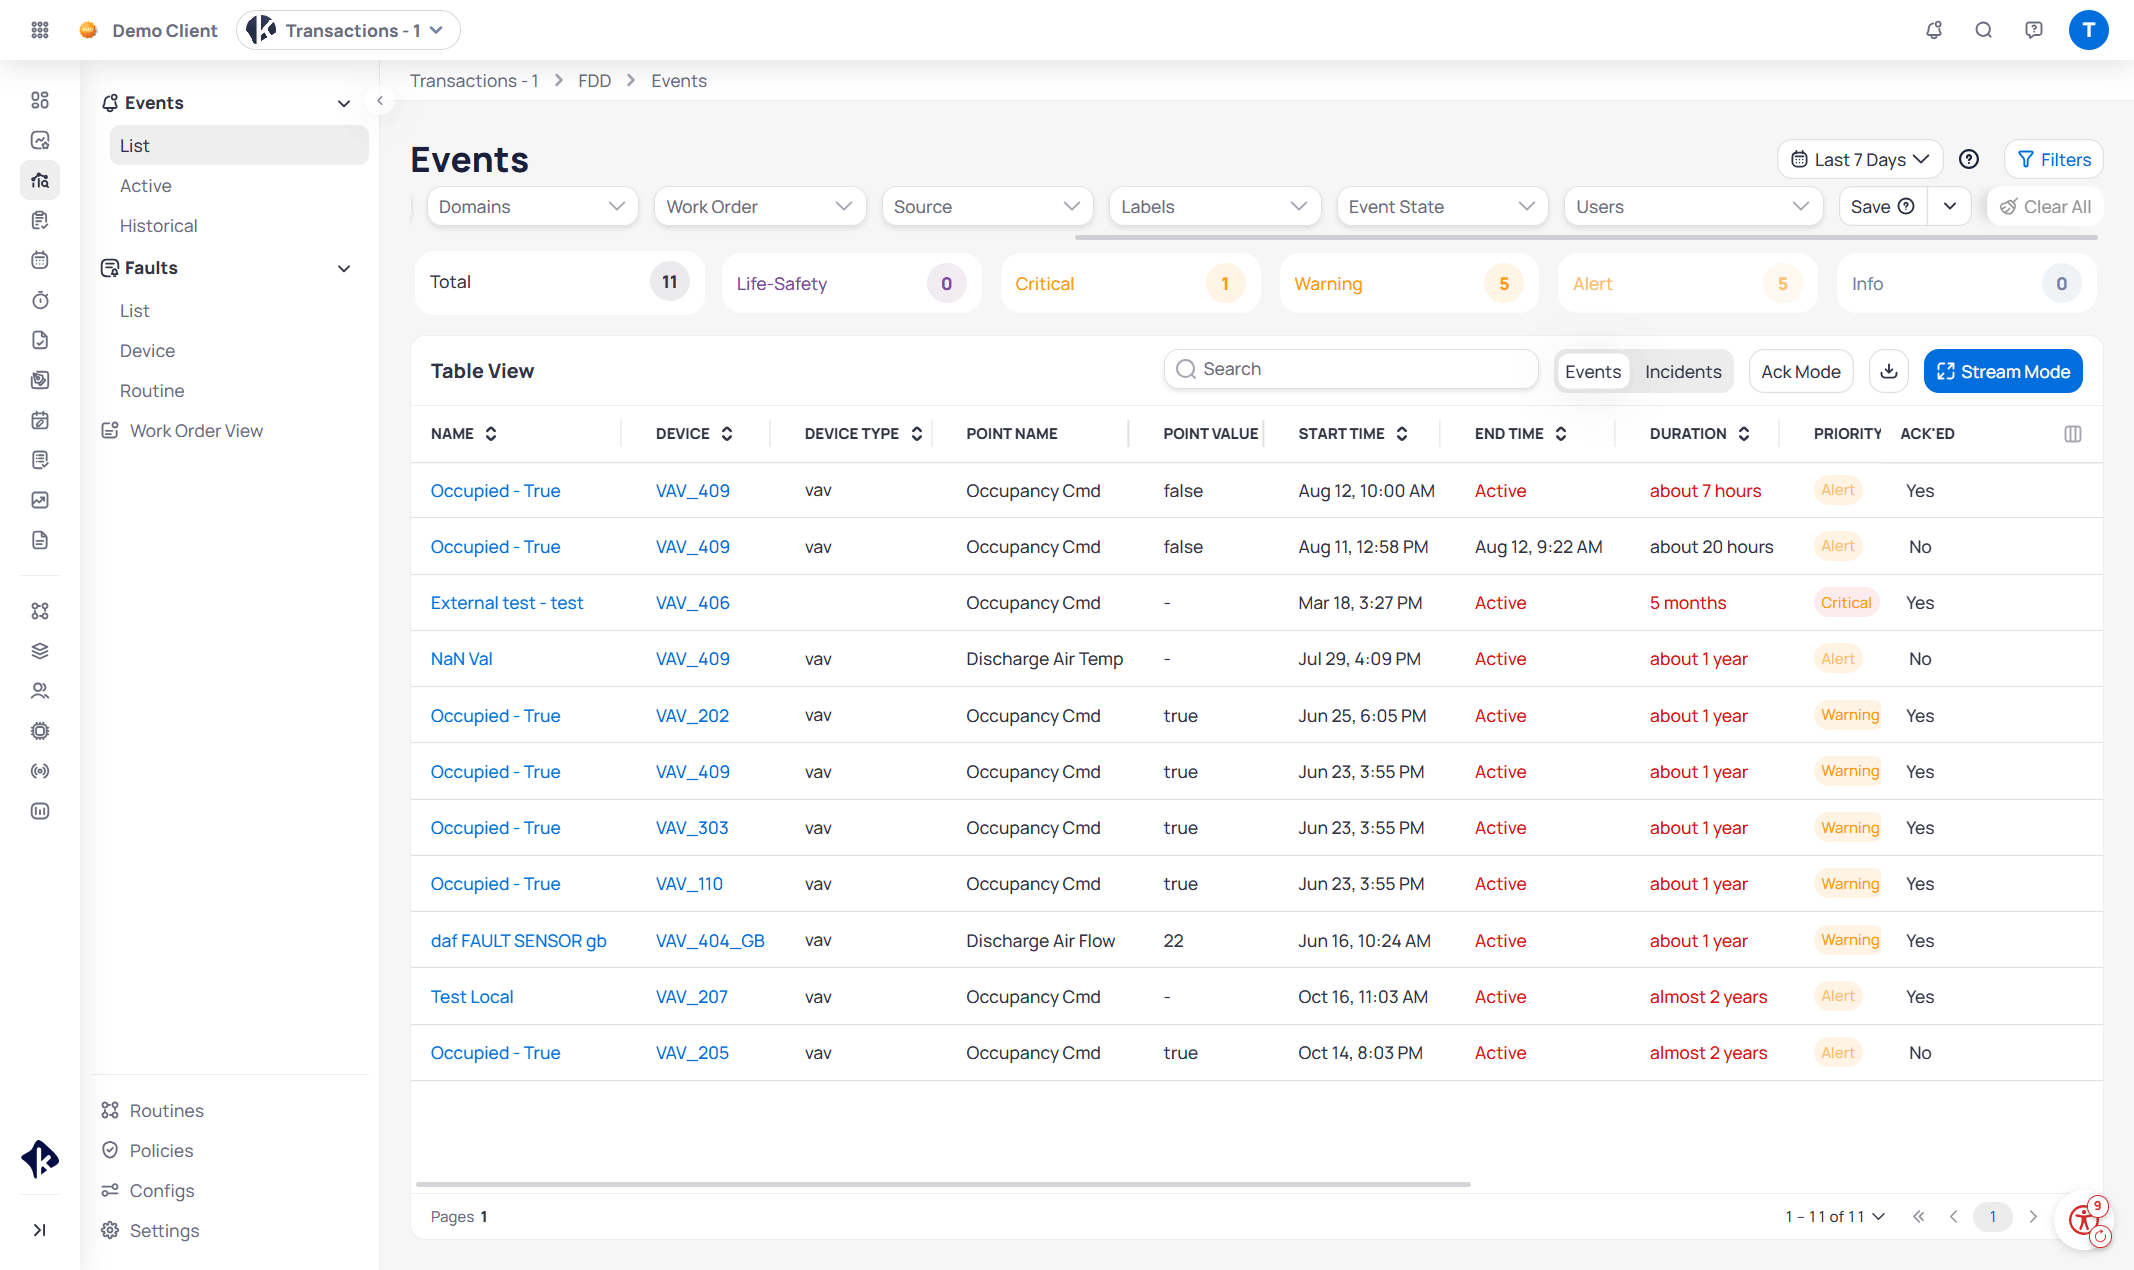
Task: Open the Transactions - 1 site selector
Action: [348, 30]
